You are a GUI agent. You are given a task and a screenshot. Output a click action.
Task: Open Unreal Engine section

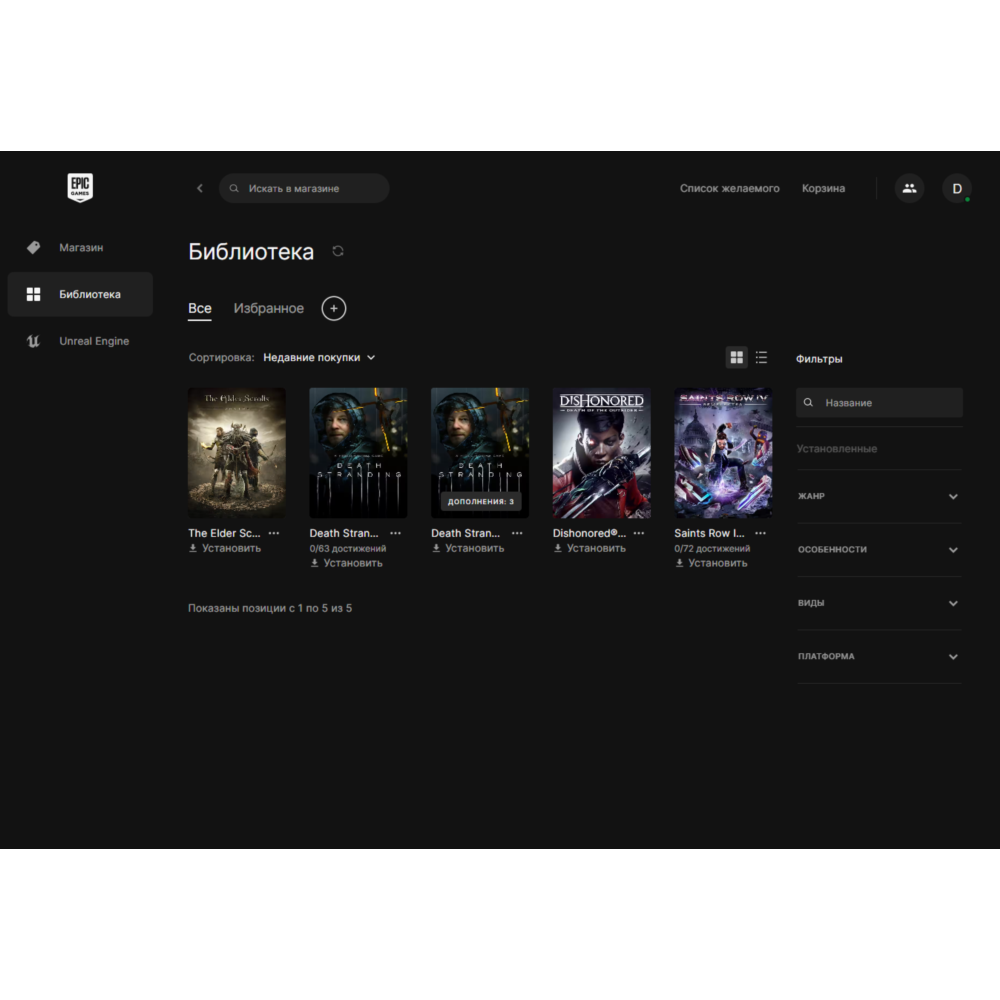tap(80, 341)
